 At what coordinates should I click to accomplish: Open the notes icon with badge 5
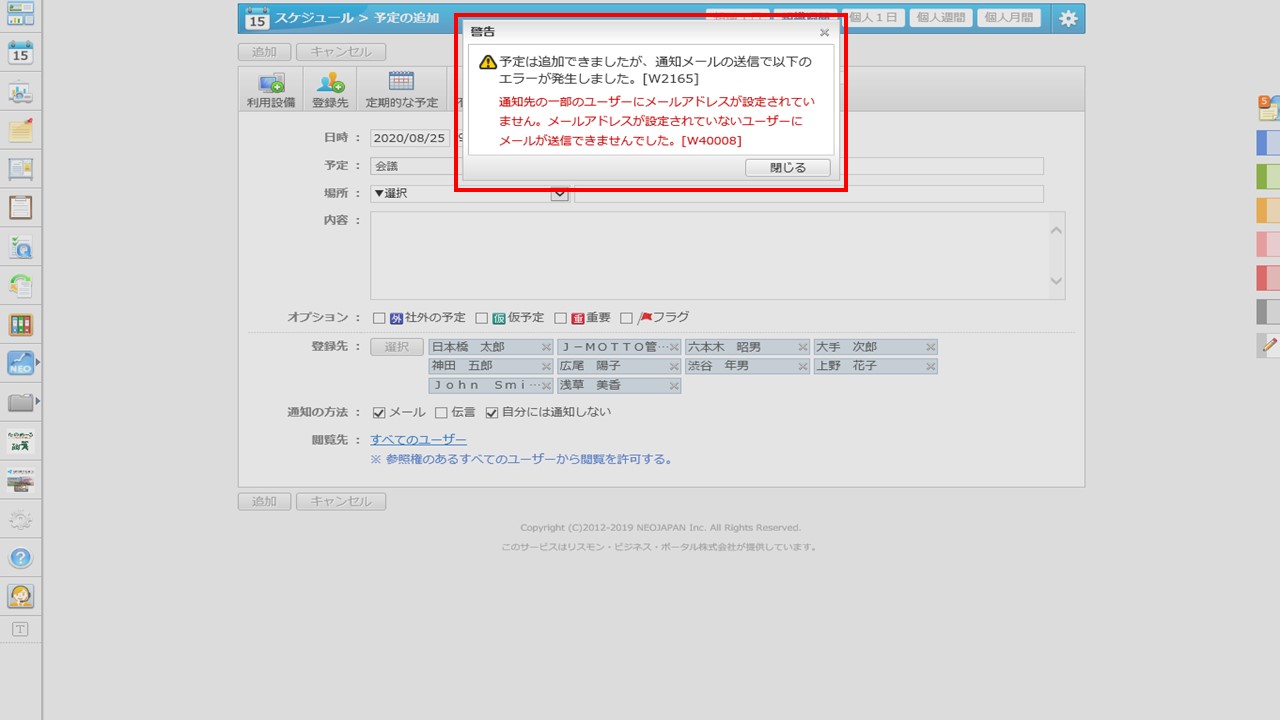coord(1268,108)
